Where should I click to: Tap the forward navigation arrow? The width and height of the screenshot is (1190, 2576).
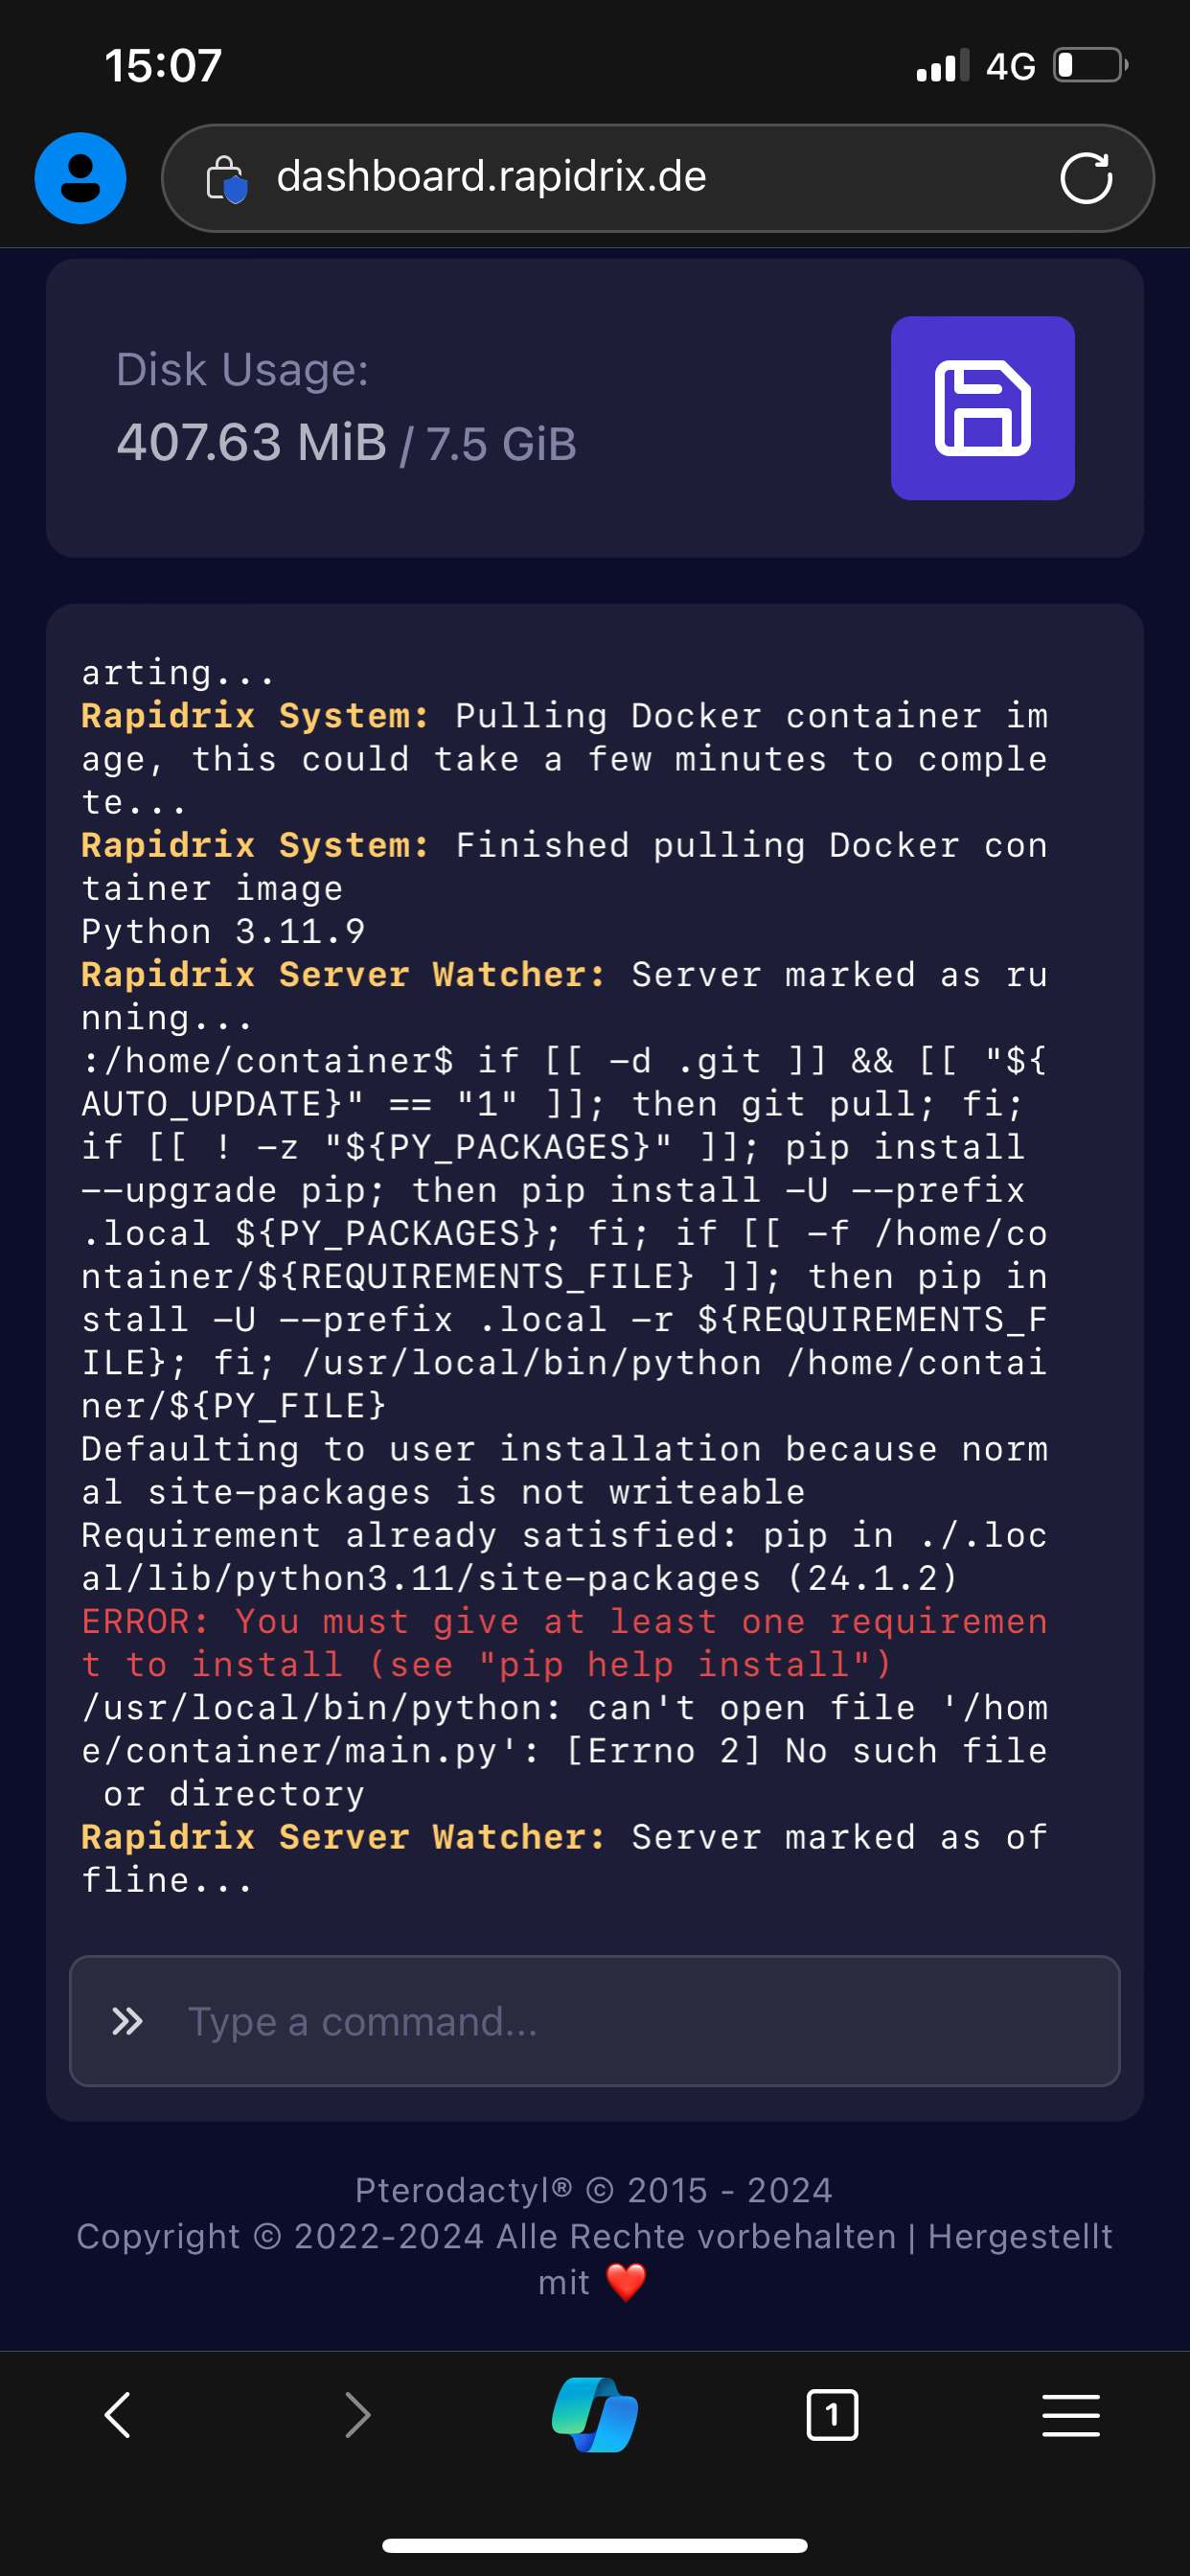pos(357,2415)
